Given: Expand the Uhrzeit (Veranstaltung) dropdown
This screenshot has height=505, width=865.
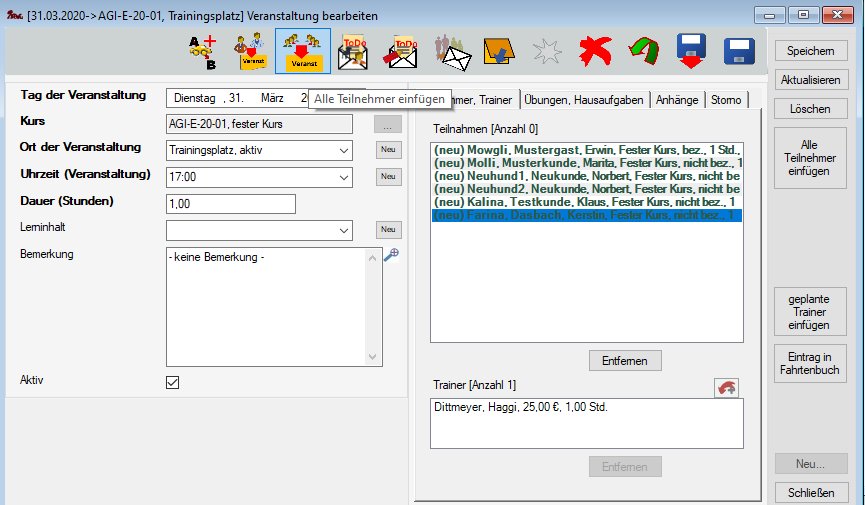Looking at the screenshot, I should 343,177.
